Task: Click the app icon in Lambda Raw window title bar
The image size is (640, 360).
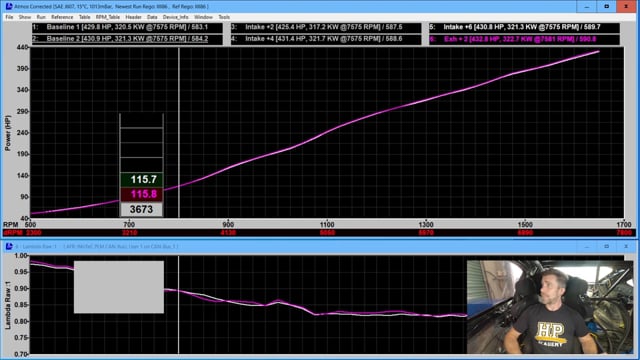Action: (x=9, y=247)
